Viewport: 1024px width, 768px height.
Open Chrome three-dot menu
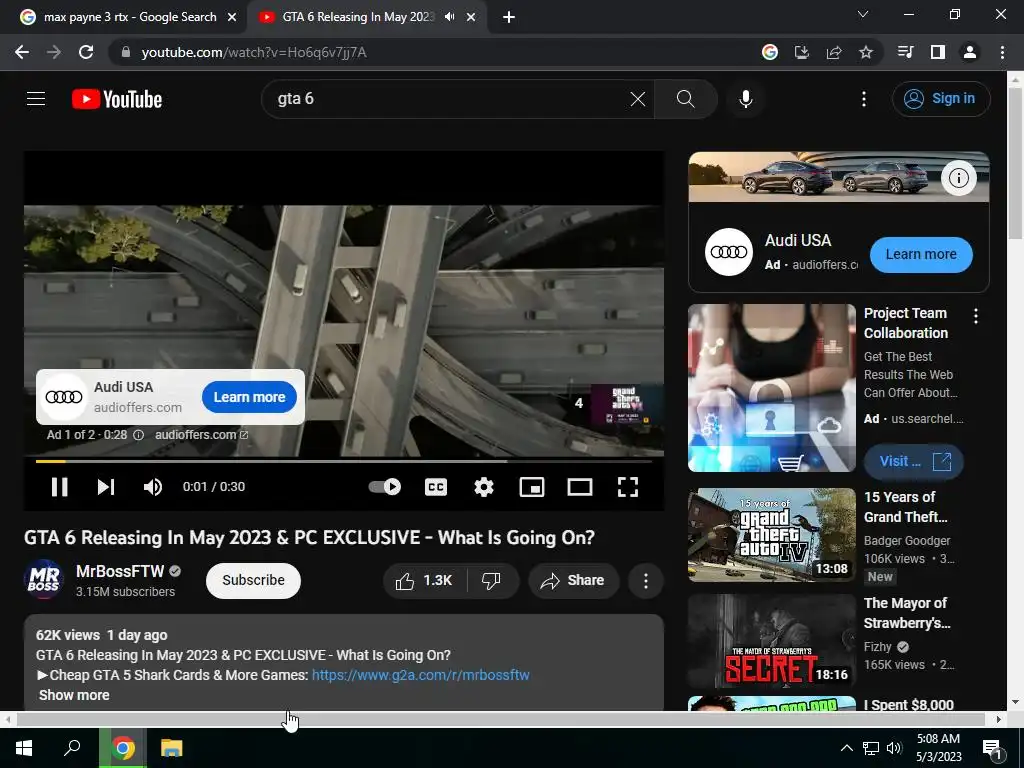point(1002,52)
